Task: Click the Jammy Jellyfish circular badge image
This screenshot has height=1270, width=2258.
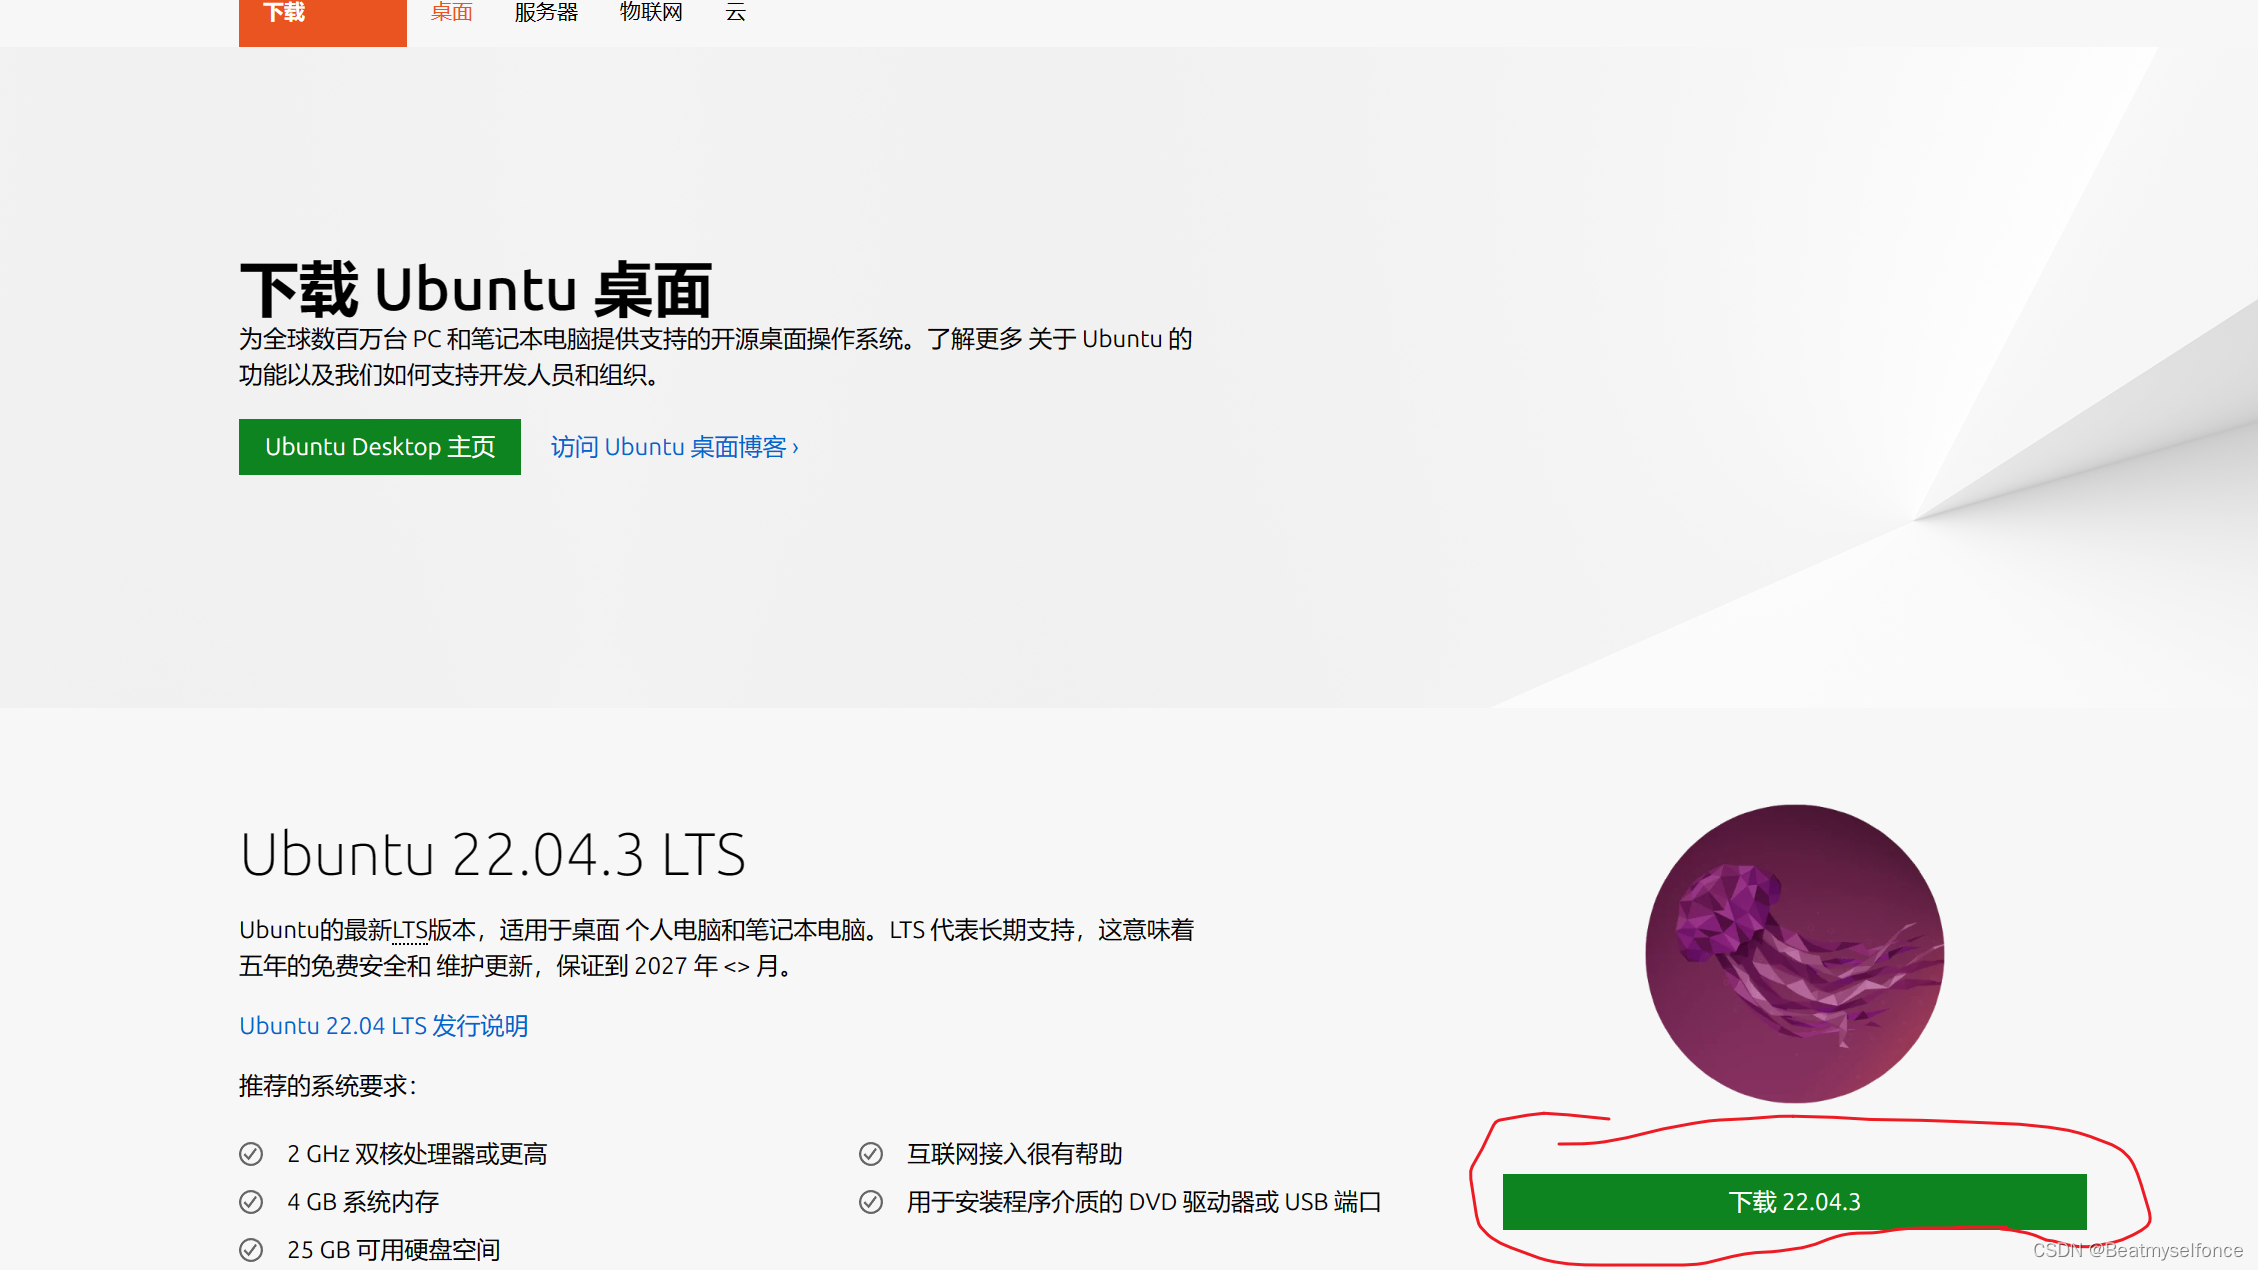Action: (1794, 953)
